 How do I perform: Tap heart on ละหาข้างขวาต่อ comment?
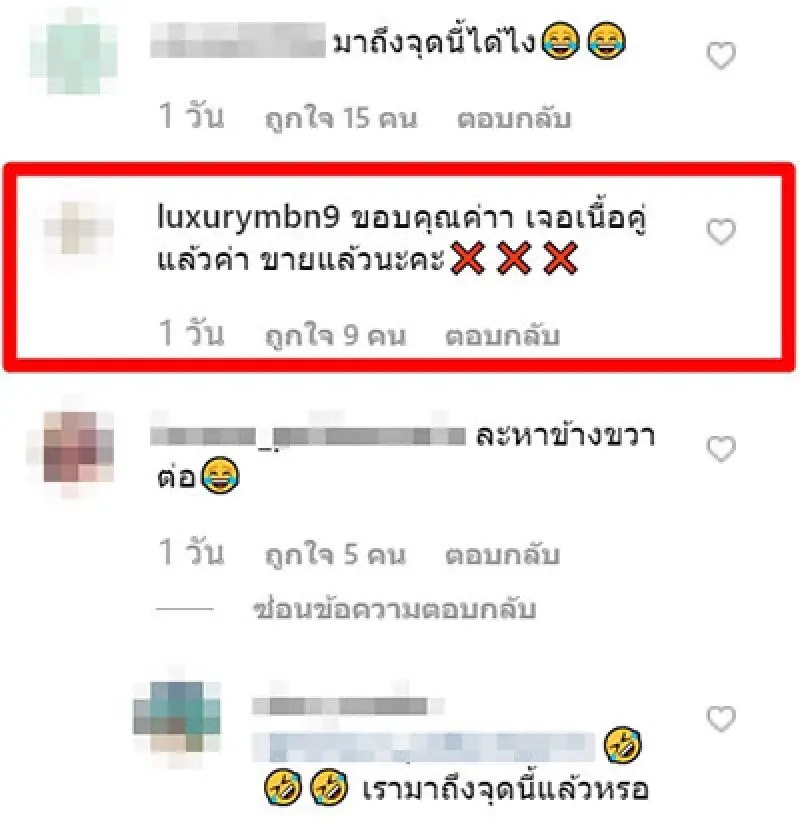point(721,448)
